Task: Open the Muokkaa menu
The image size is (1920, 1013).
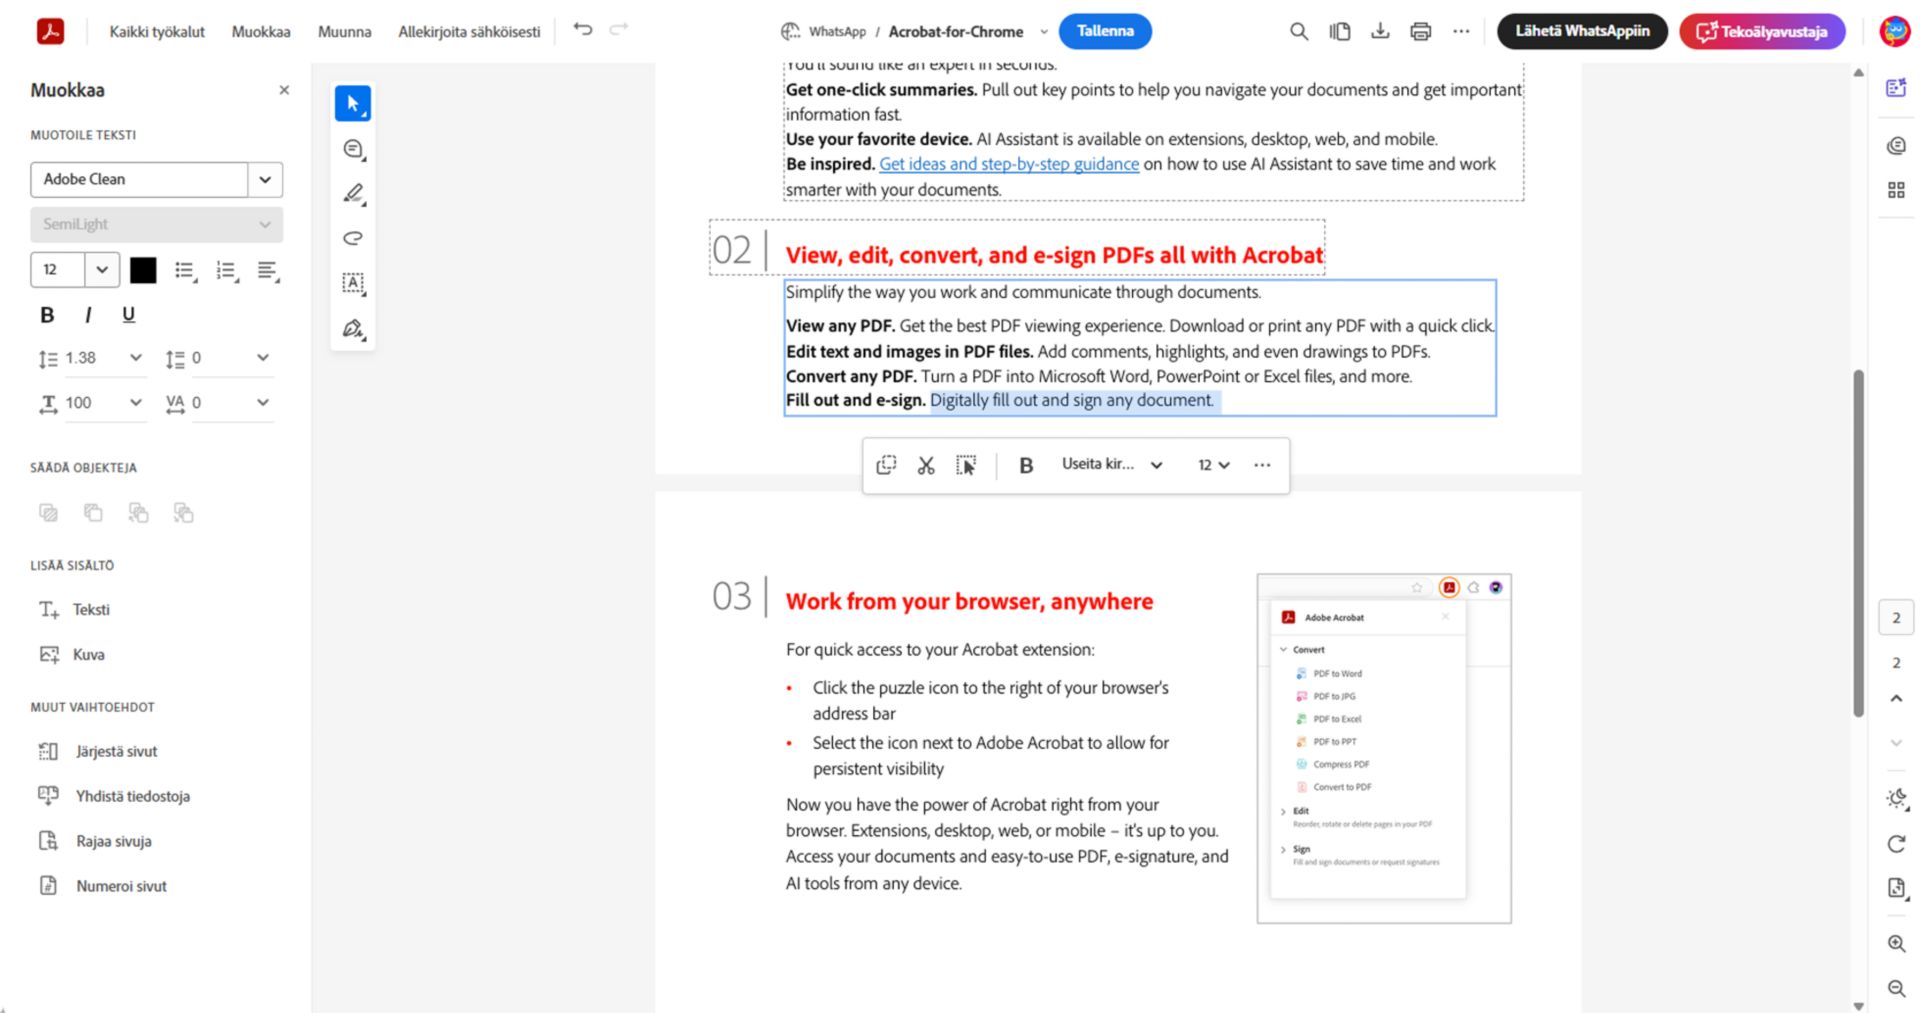Action: point(261,32)
